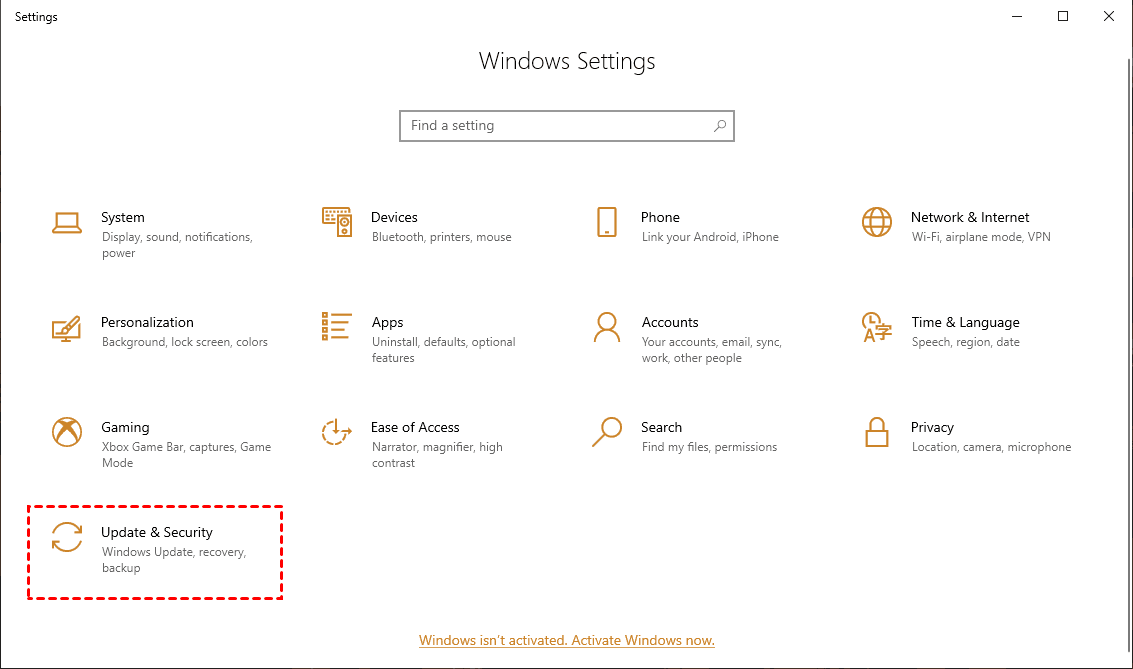Click "Wi-Fi, airplane mode, VPN" description

point(981,237)
